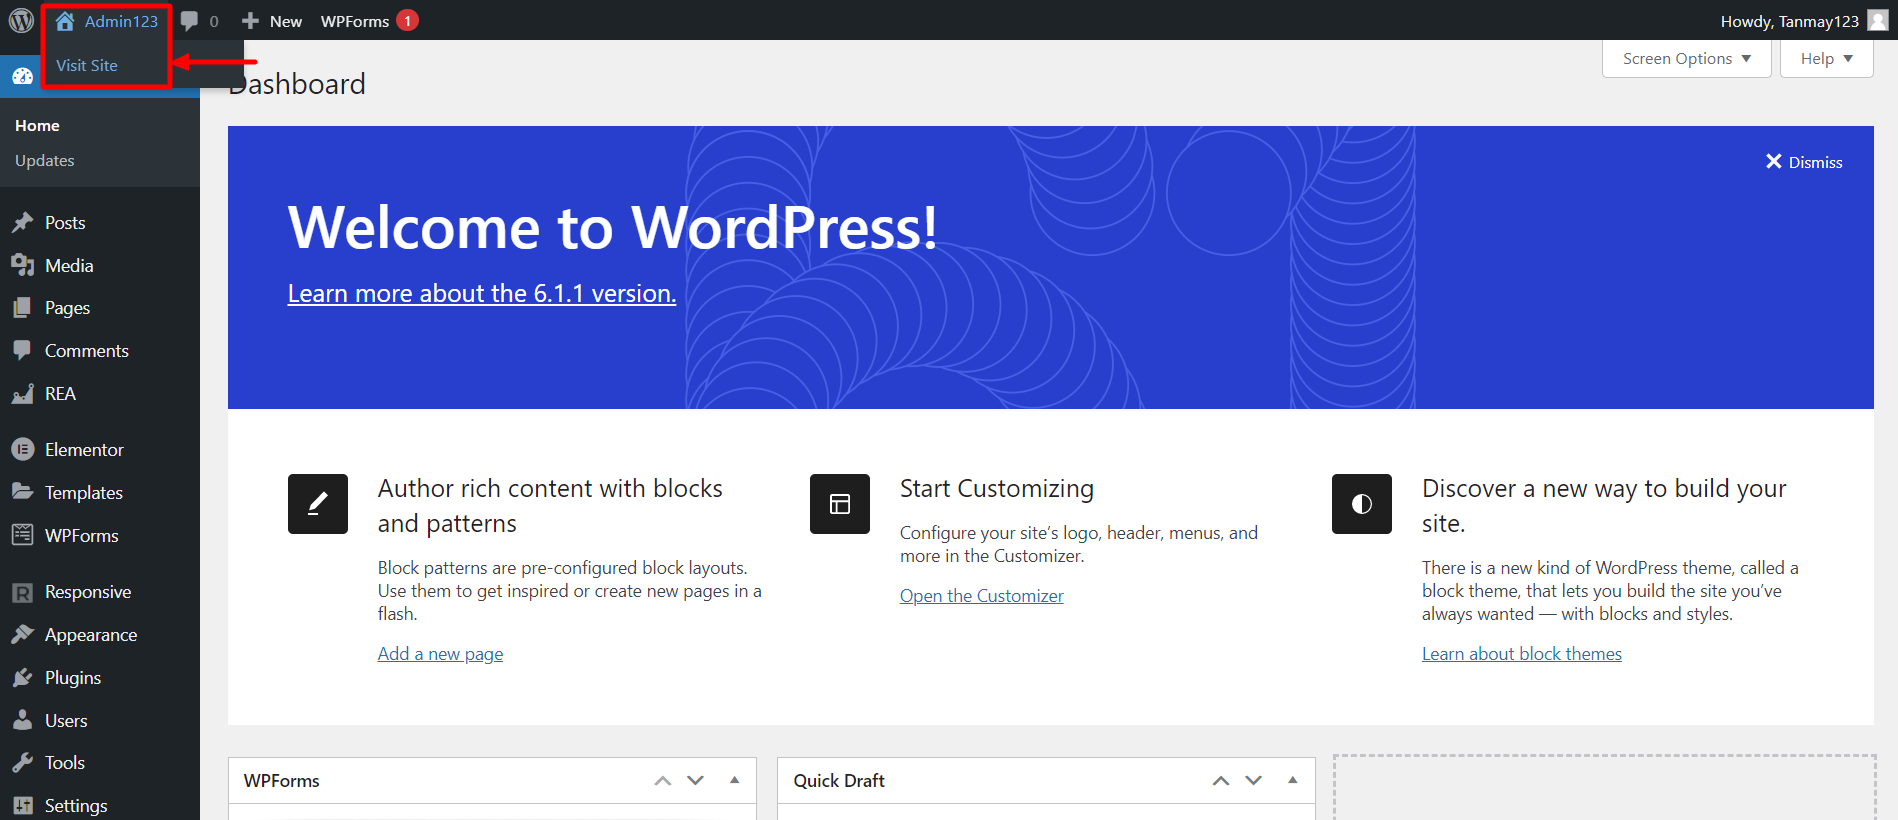Click Open the Customizer link
The height and width of the screenshot is (820, 1898).
coord(982,596)
